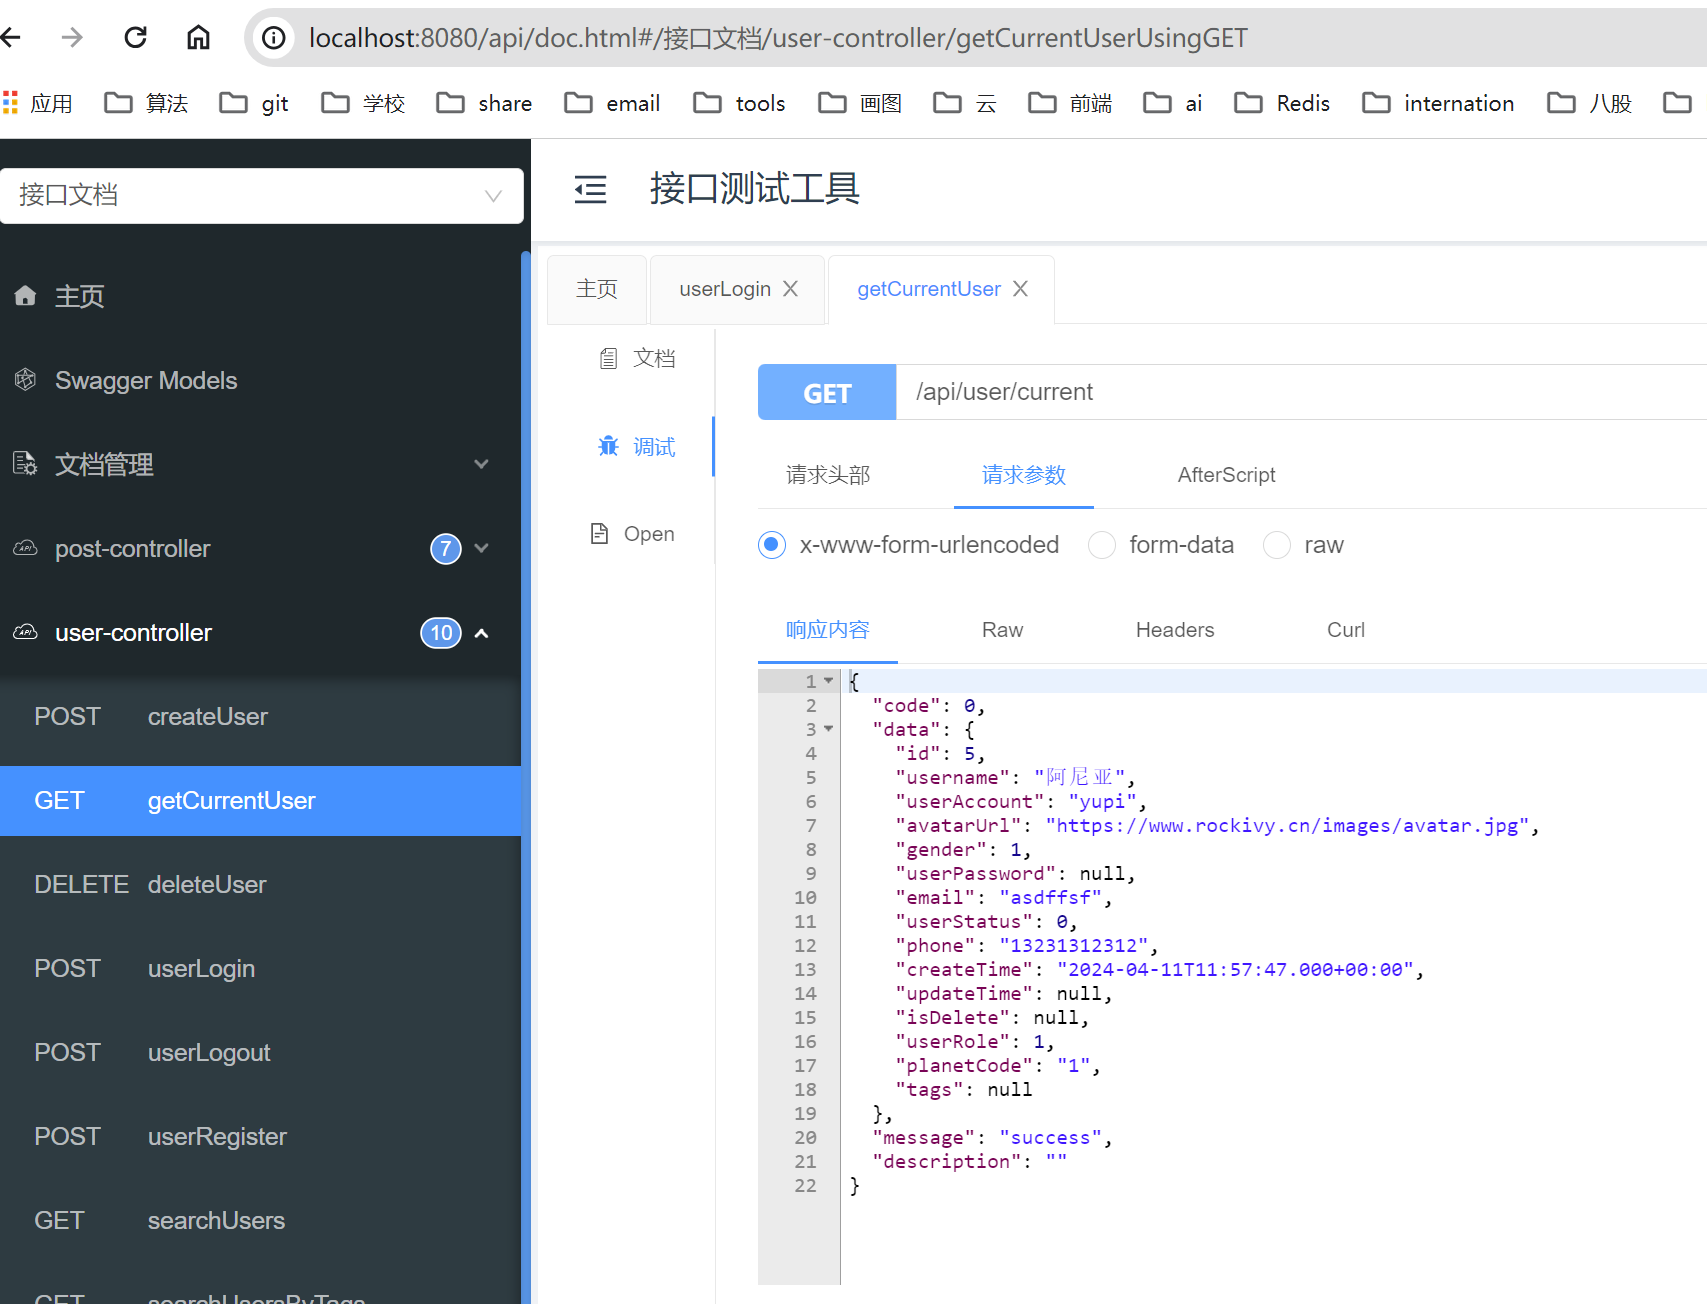Reload the page with refresh icon

pos(135,38)
